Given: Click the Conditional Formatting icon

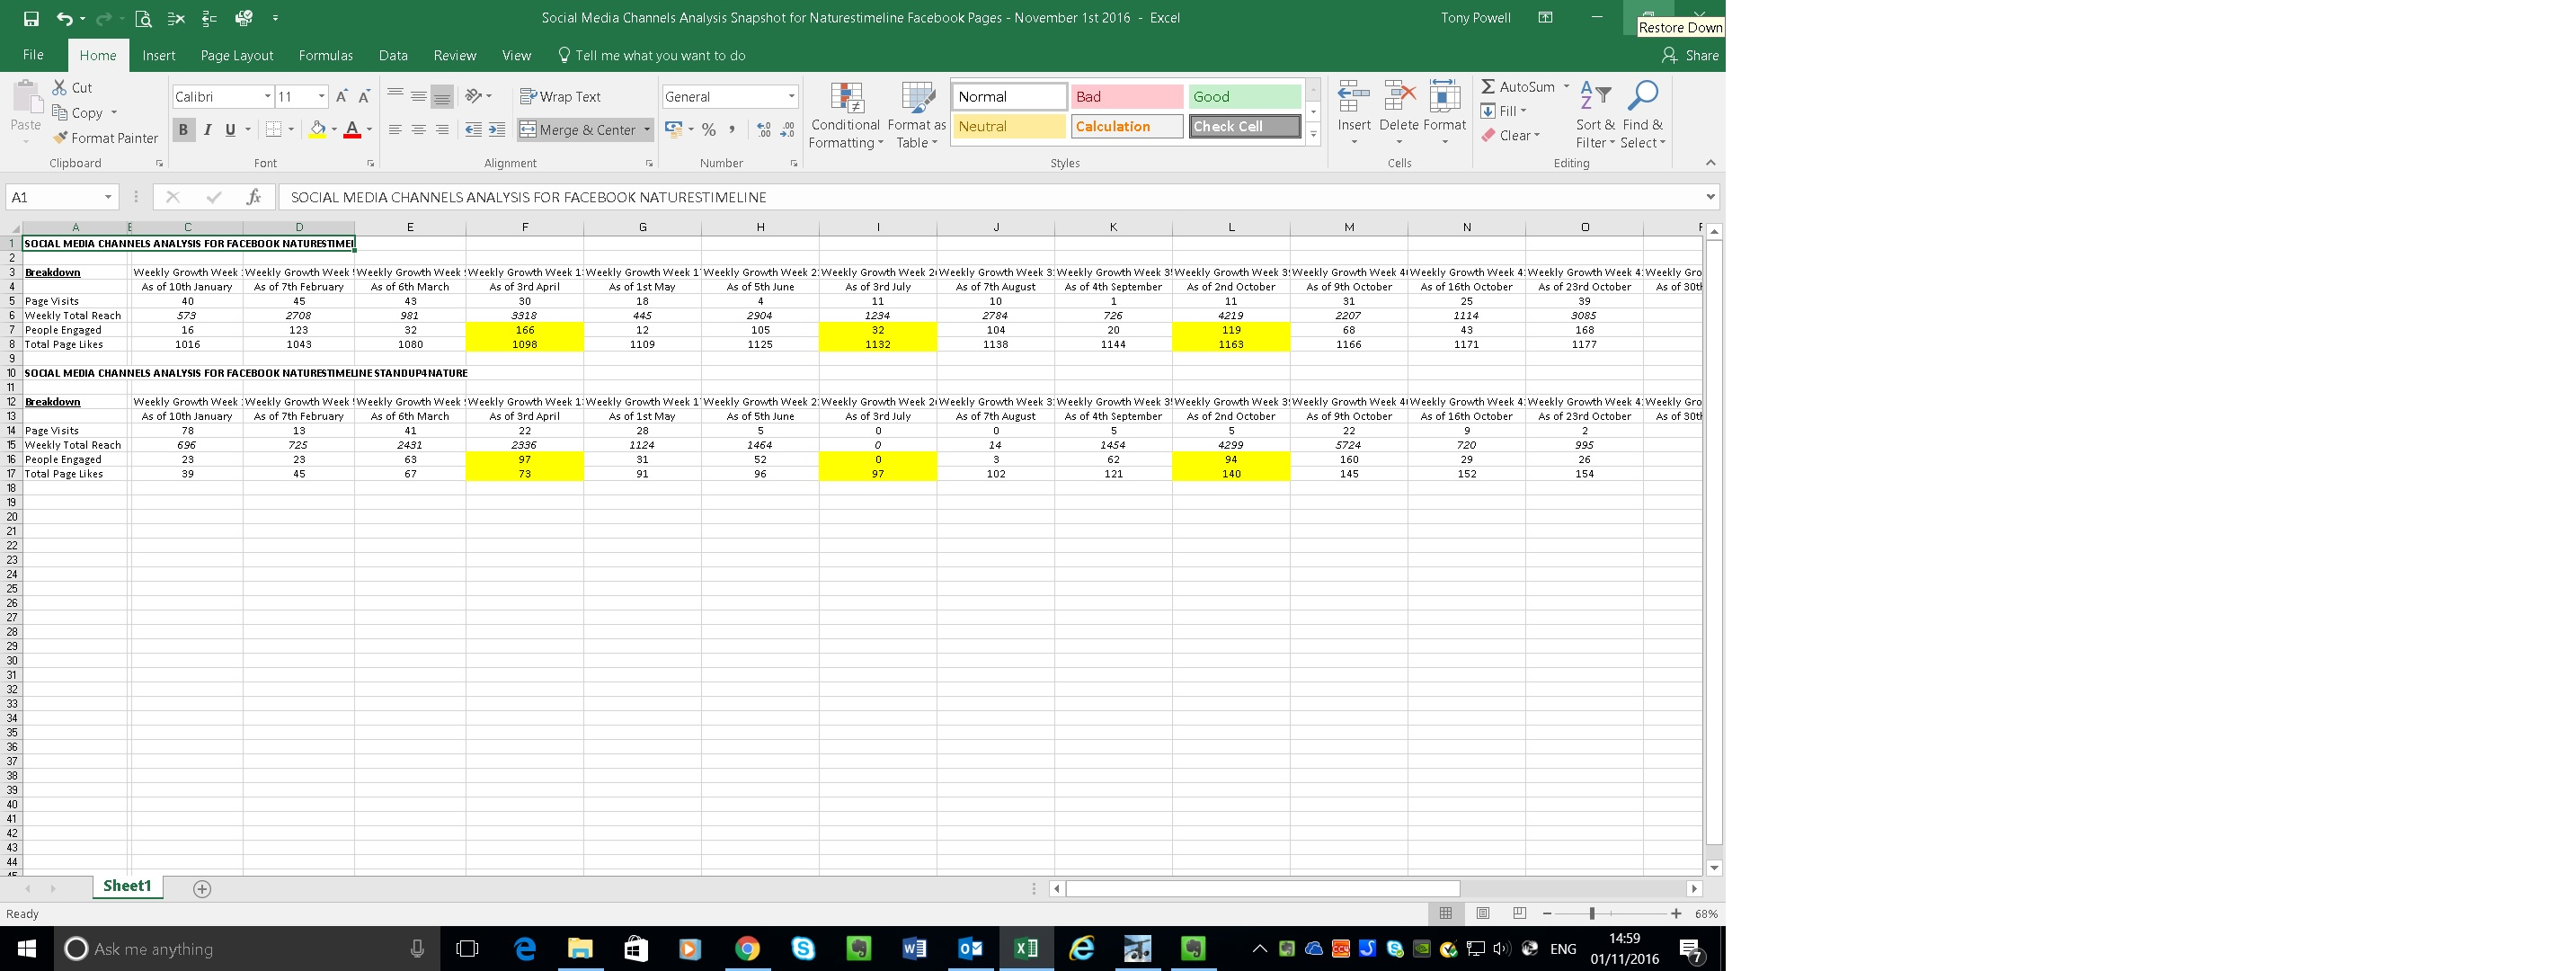Looking at the screenshot, I should pyautogui.click(x=846, y=99).
